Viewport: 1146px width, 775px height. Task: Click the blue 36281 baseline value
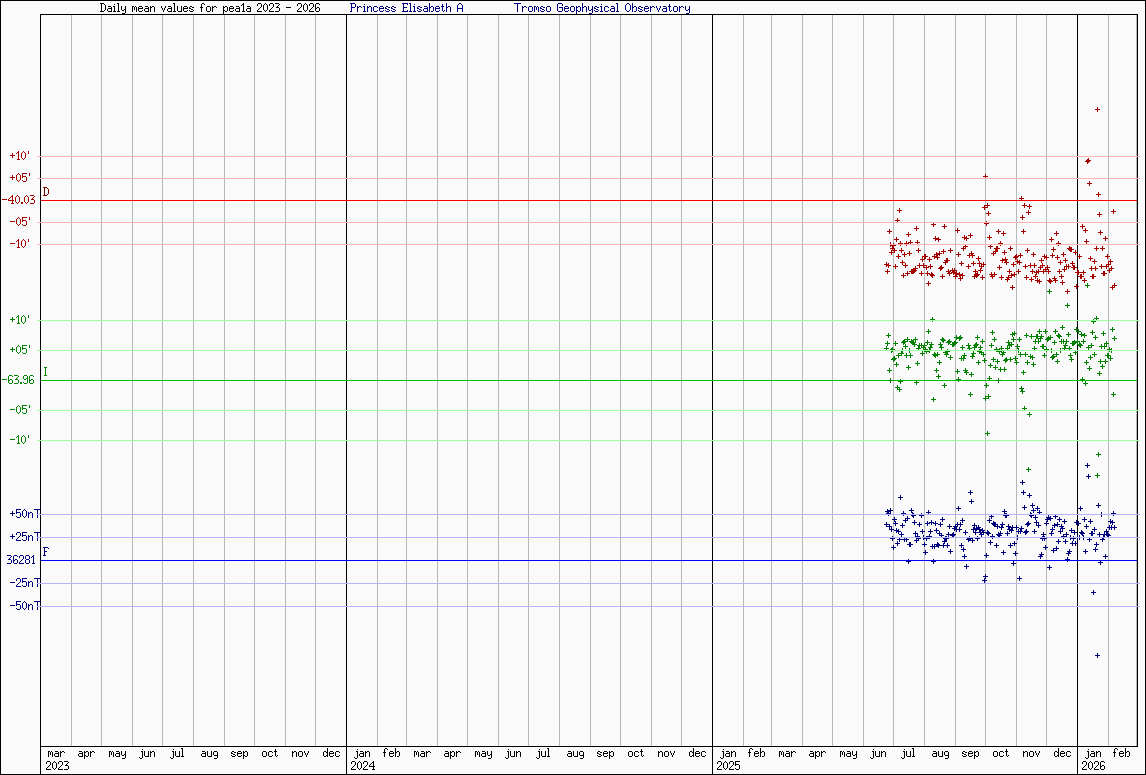(20, 560)
